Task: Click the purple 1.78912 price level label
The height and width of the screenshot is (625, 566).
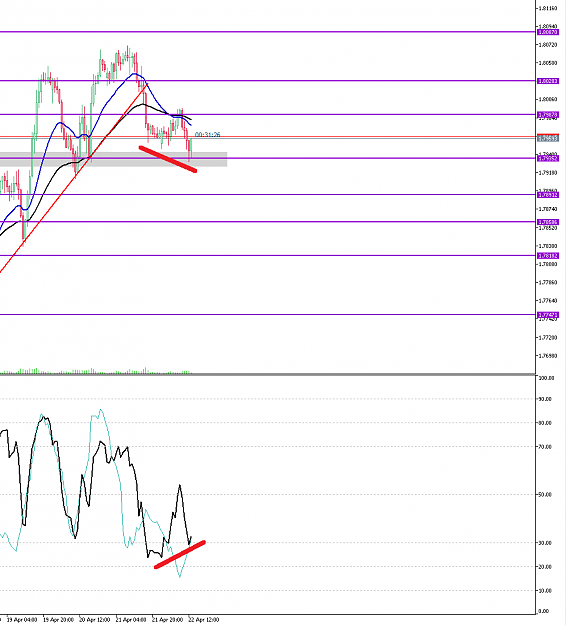Action: point(548,195)
